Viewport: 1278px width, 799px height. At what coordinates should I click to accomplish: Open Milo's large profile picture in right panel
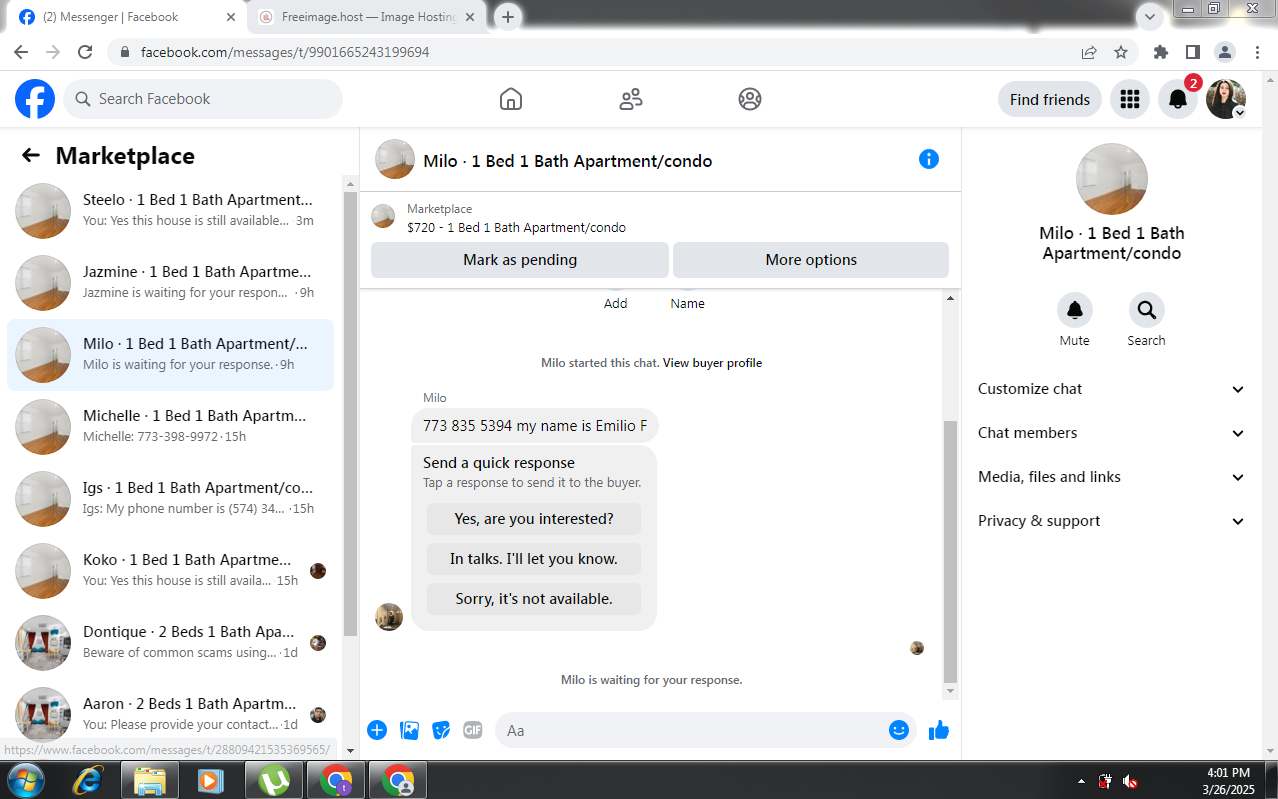point(1111,179)
